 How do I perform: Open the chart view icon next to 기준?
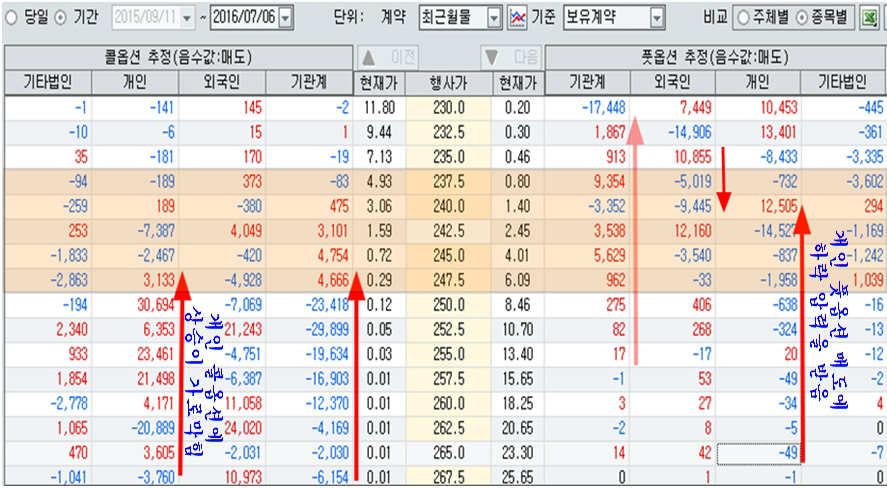click(x=517, y=18)
